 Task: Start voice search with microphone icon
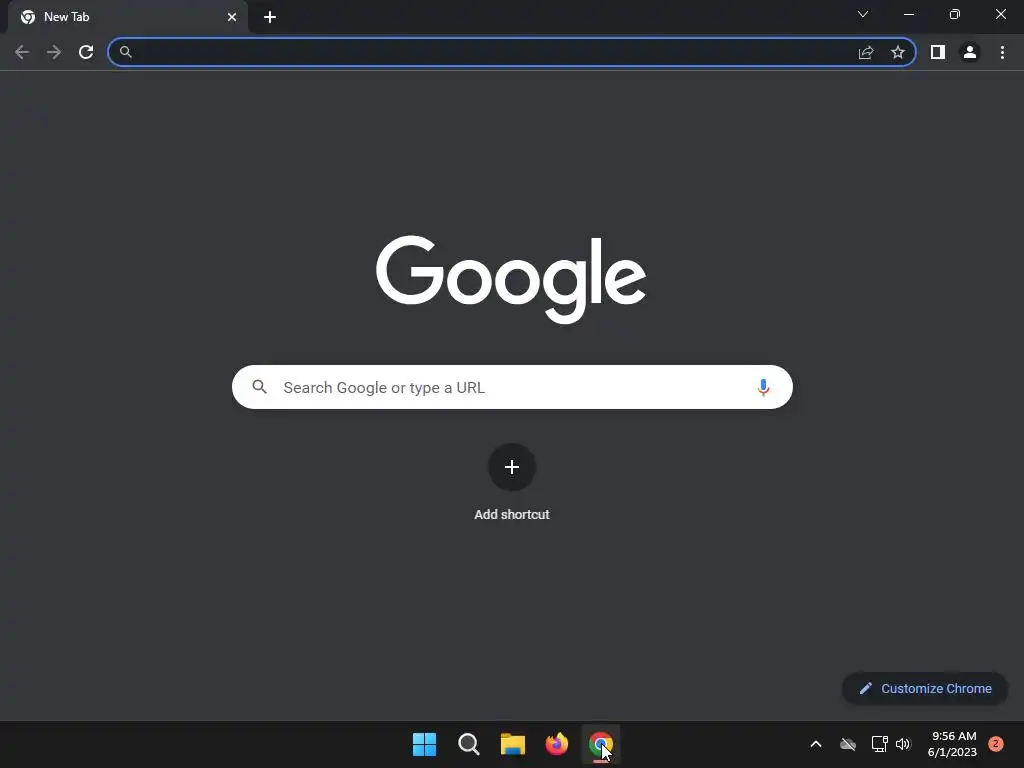[763, 387]
